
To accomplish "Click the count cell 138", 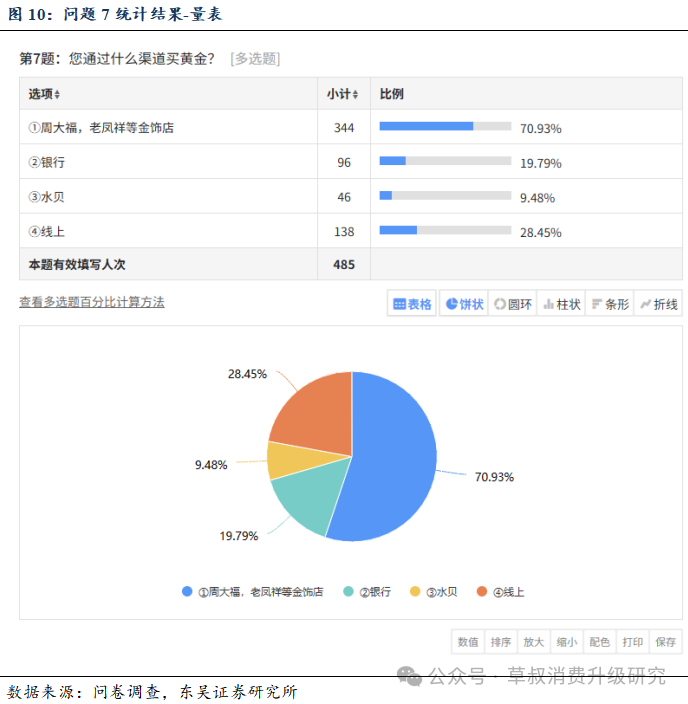I will 344,232.
